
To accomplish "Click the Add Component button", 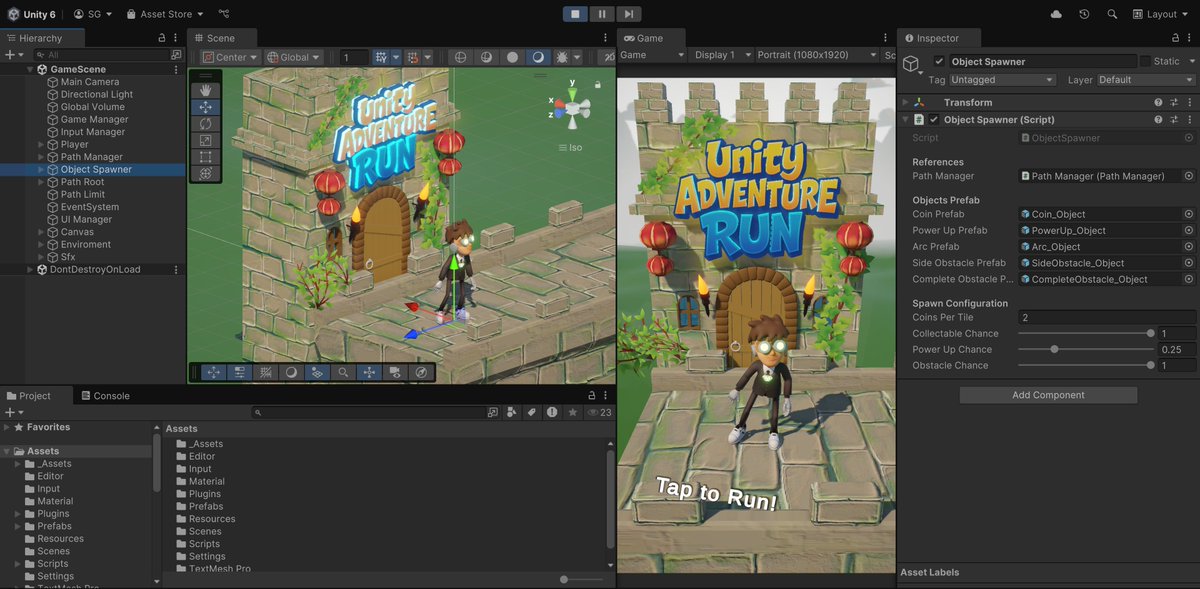I will (x=1048, y=395).
